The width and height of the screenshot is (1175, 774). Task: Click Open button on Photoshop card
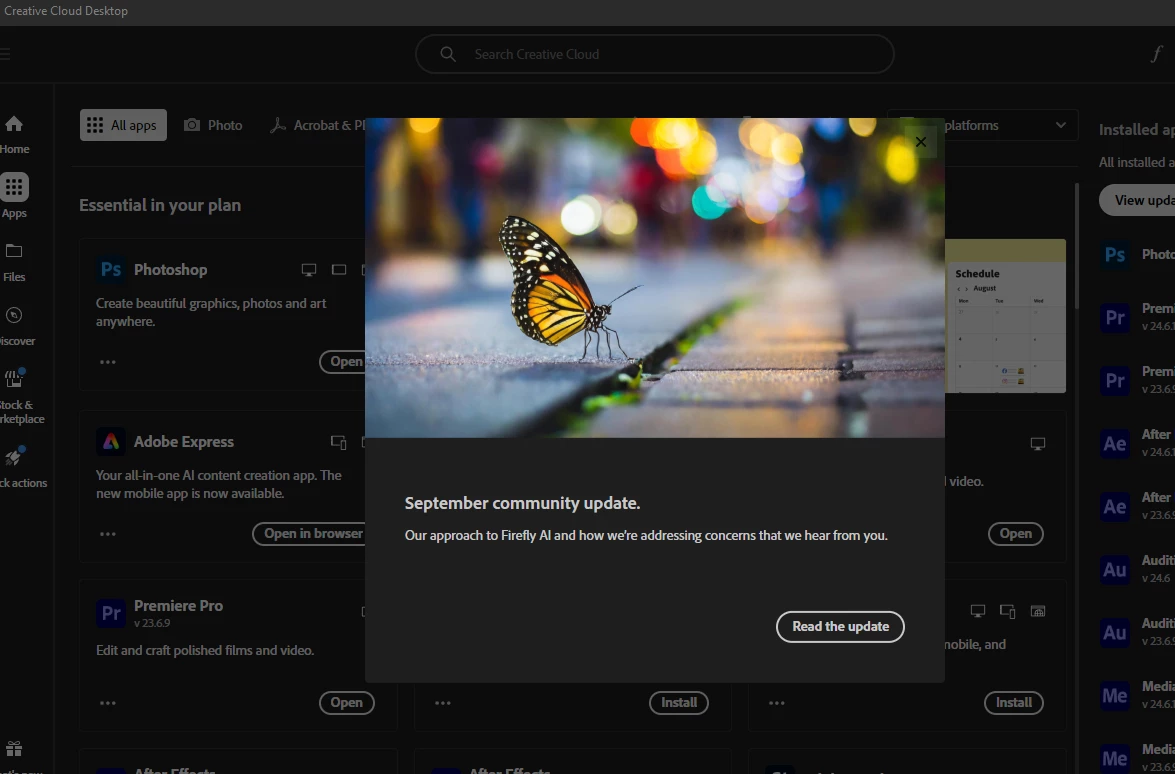click(x=342, y=362)
